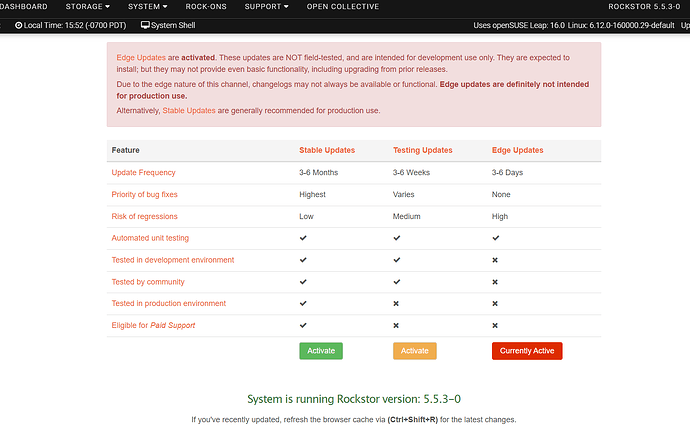Click Stable checkmark for Paid Support
690x433 pixels.
303,326
